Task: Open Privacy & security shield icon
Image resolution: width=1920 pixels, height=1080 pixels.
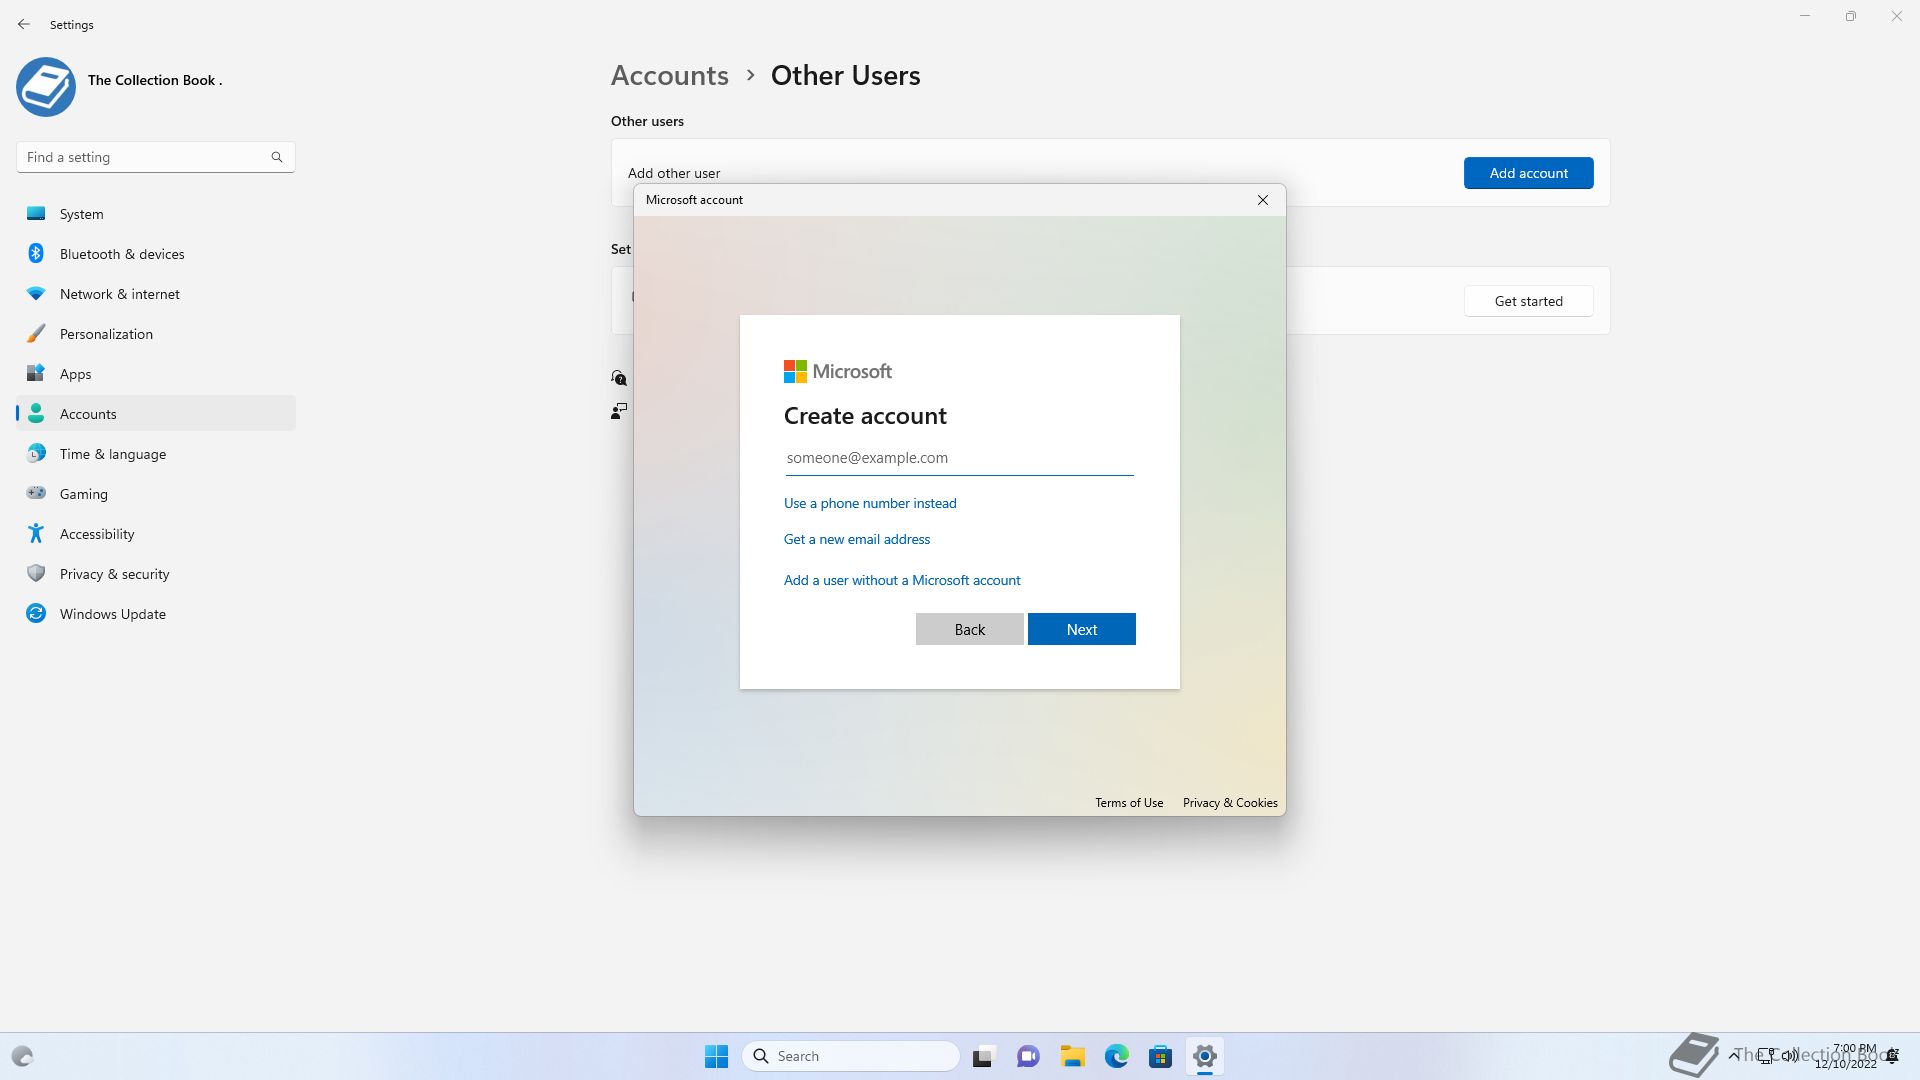Action: (x=36, y=574)
